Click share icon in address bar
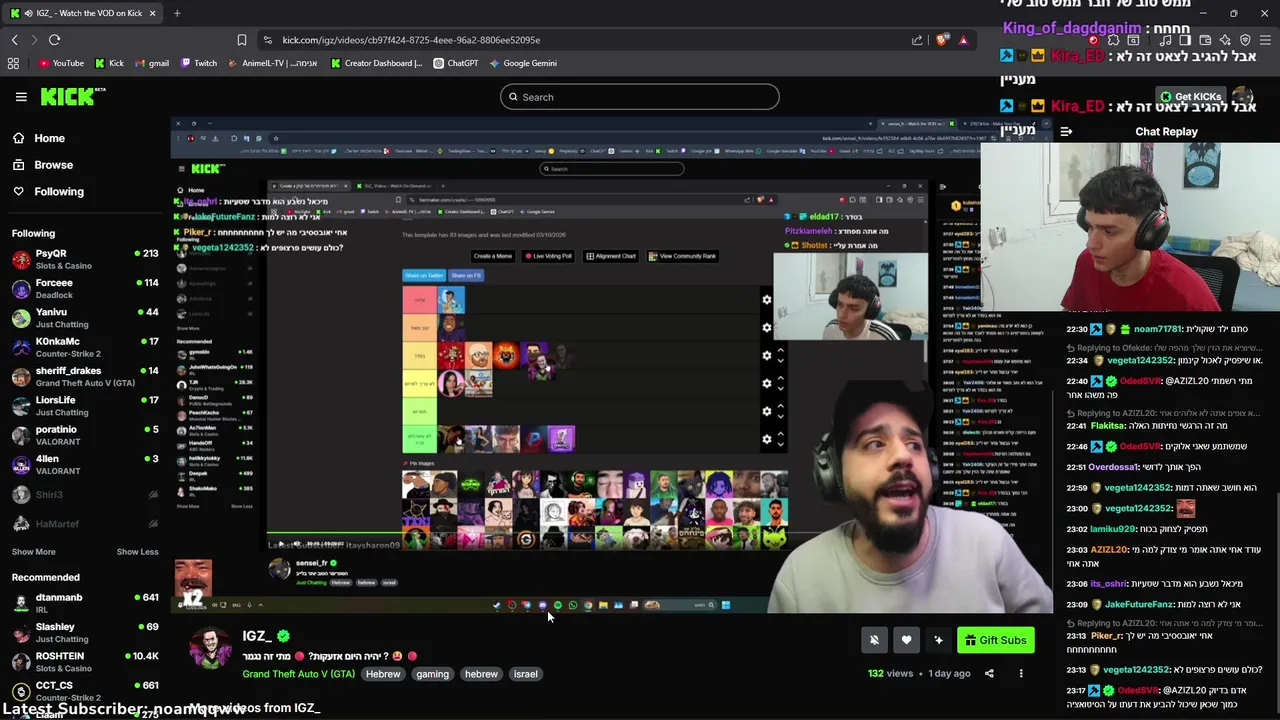 [x=917, y=40]
